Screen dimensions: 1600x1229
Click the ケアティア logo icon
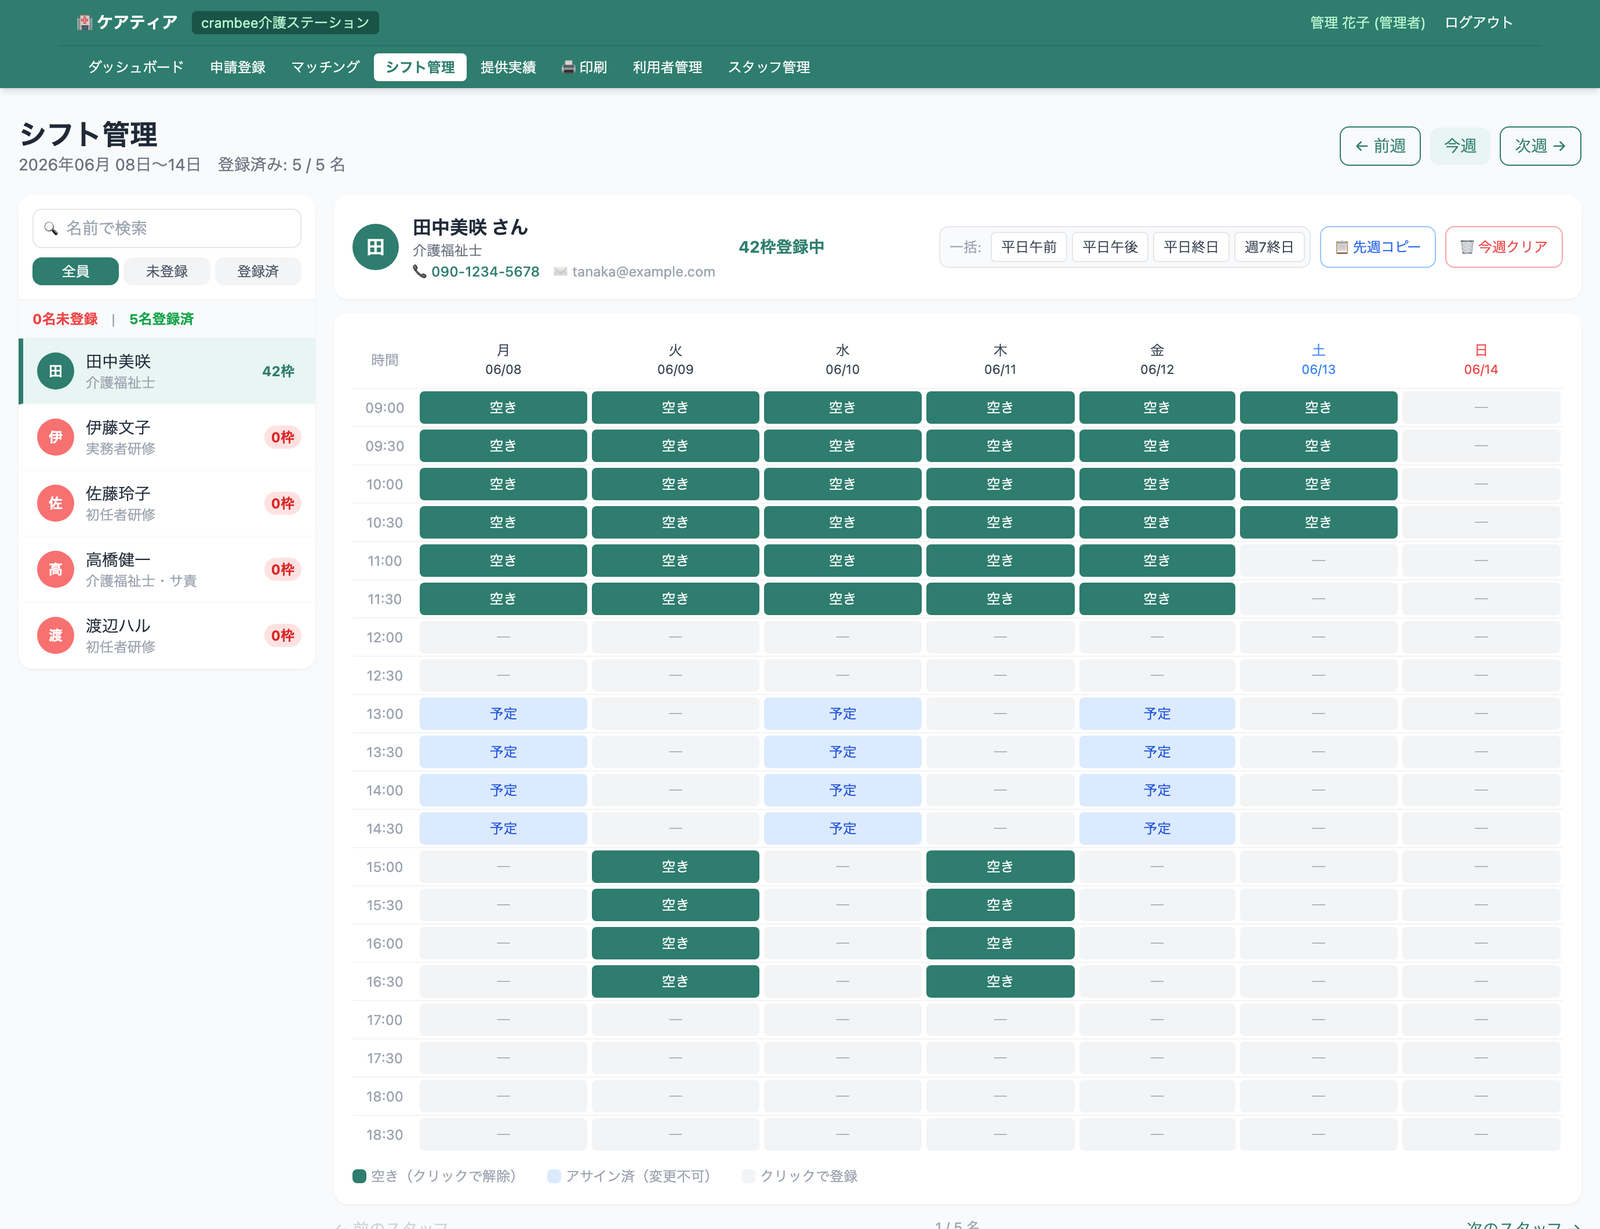click(85, 22)
